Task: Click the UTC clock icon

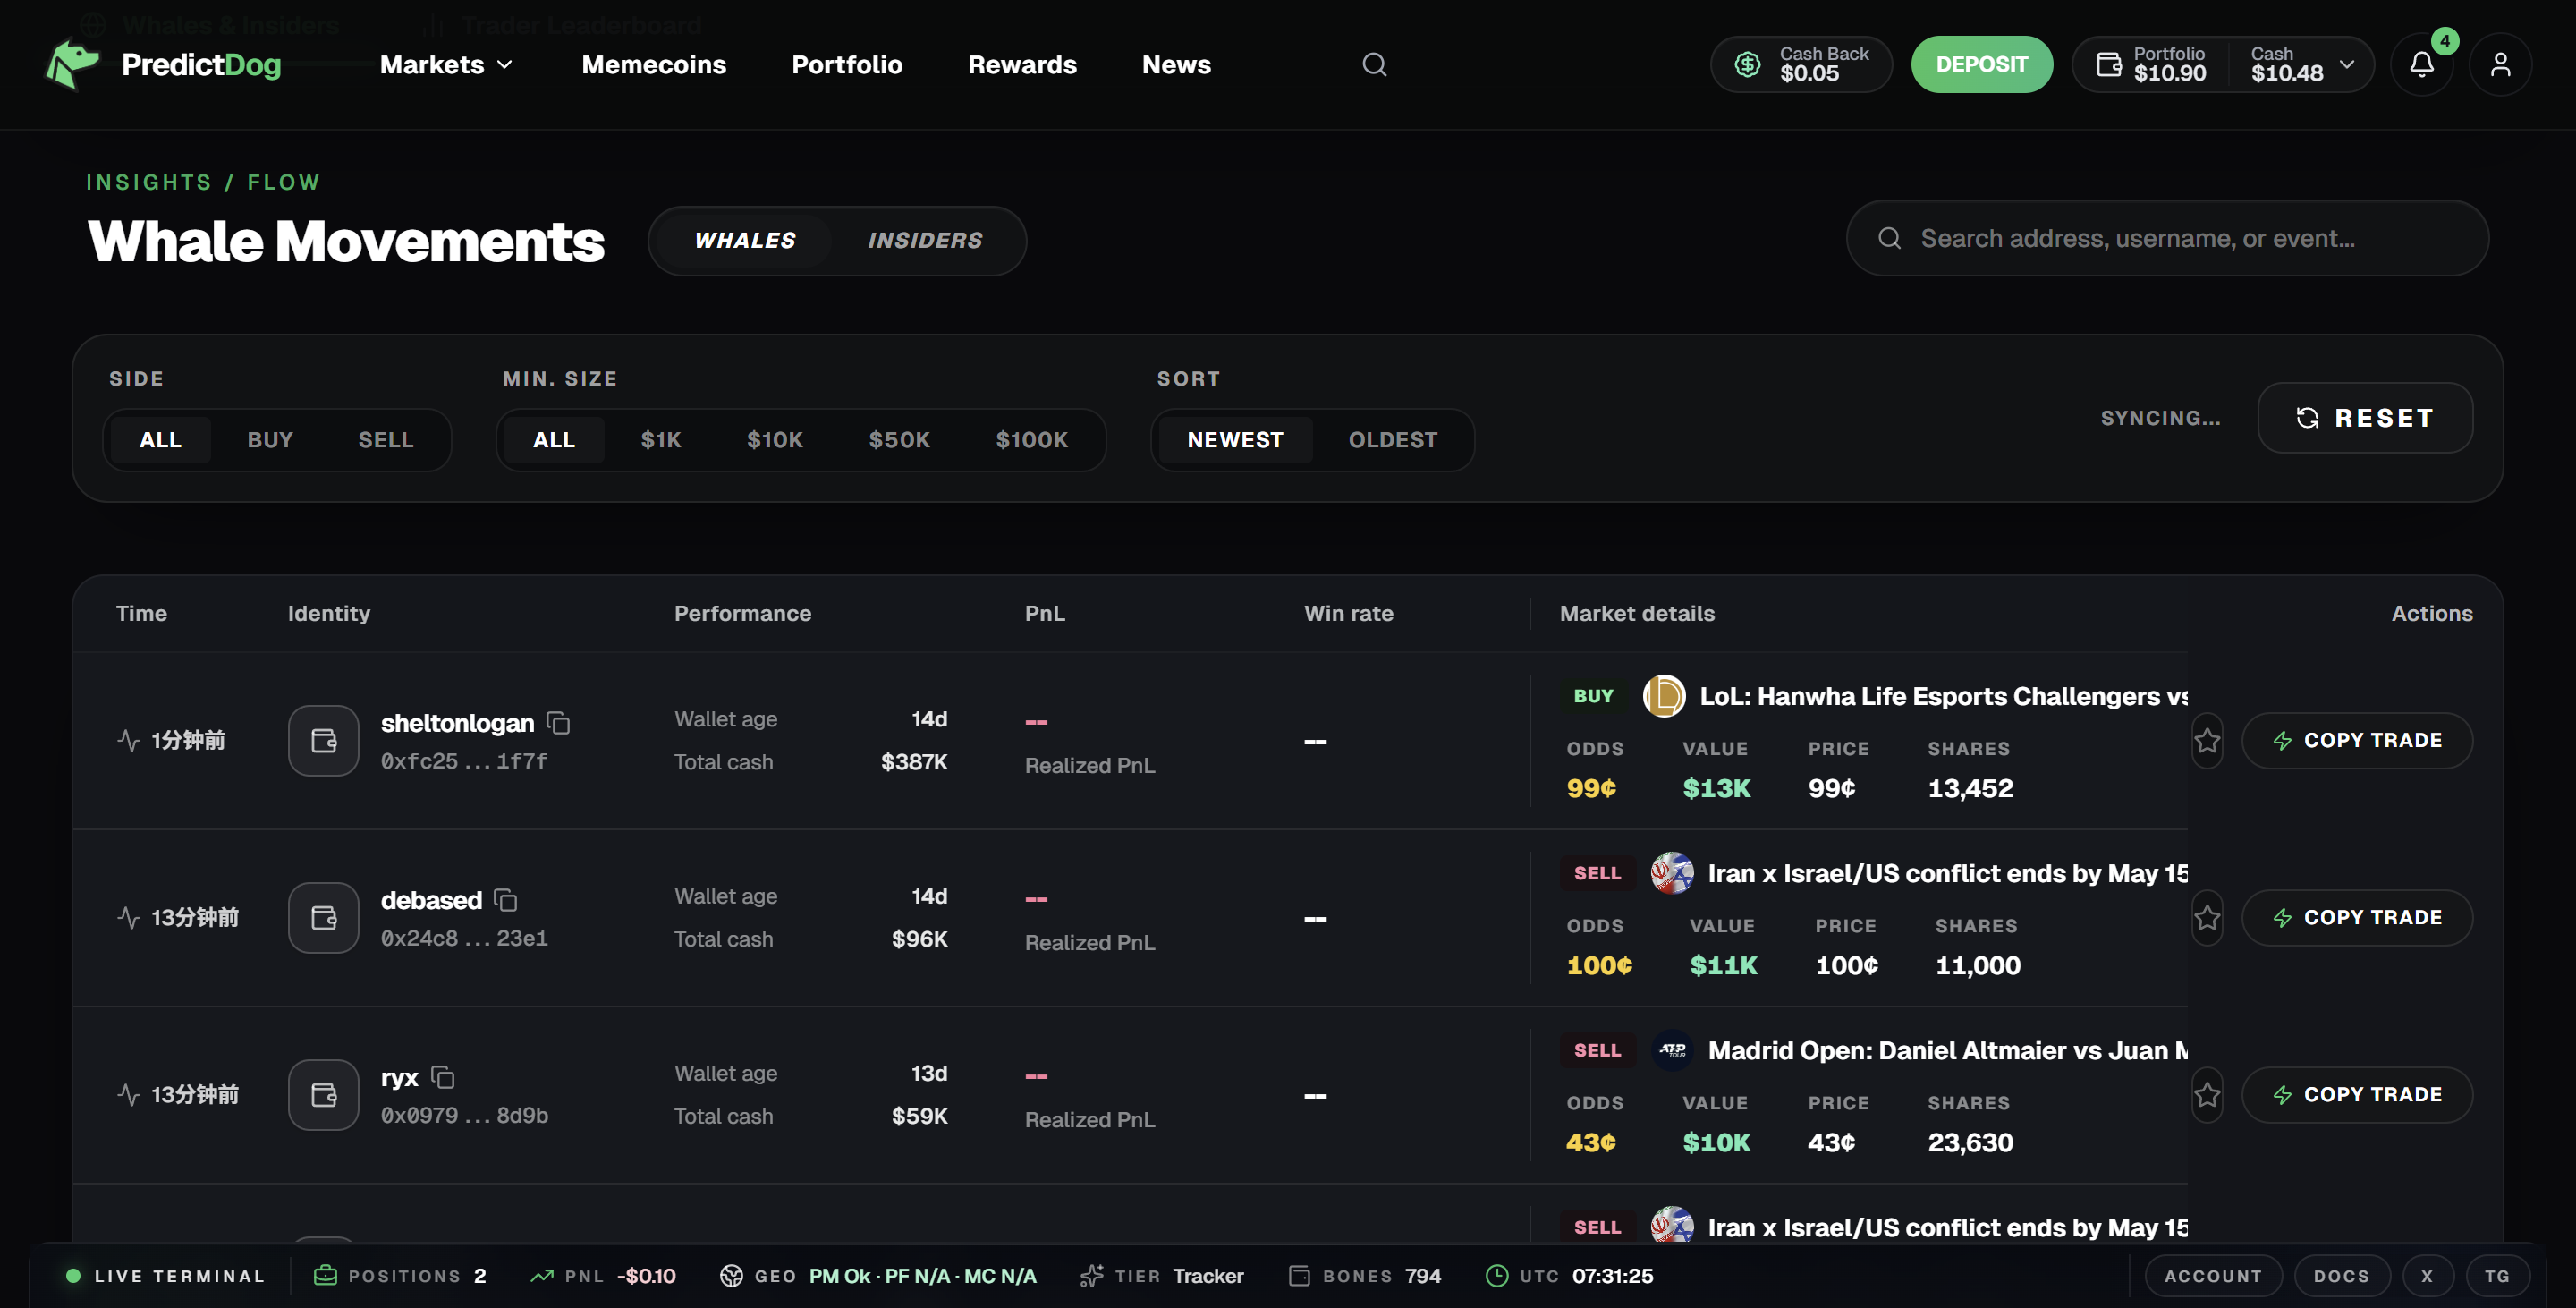Action: [x=1497, y=1276]
